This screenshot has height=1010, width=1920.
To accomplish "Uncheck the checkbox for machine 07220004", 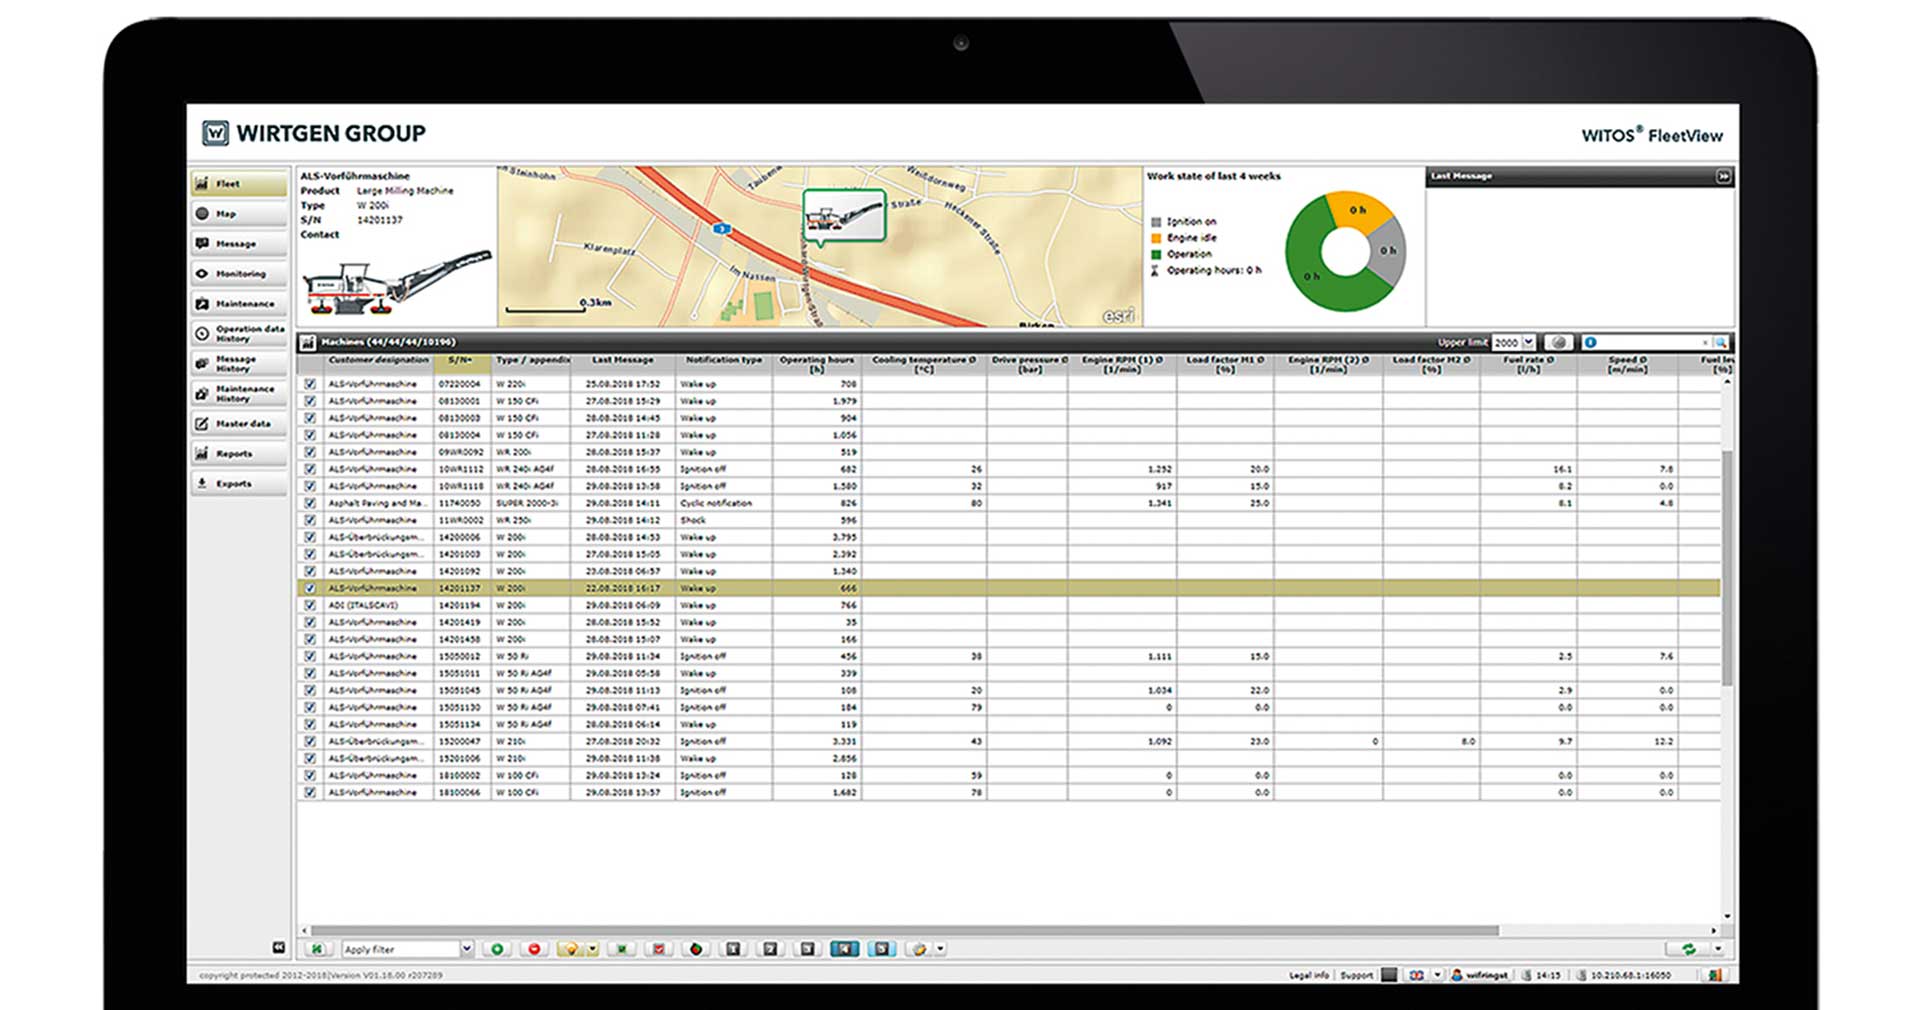I will tap(310, 384).
